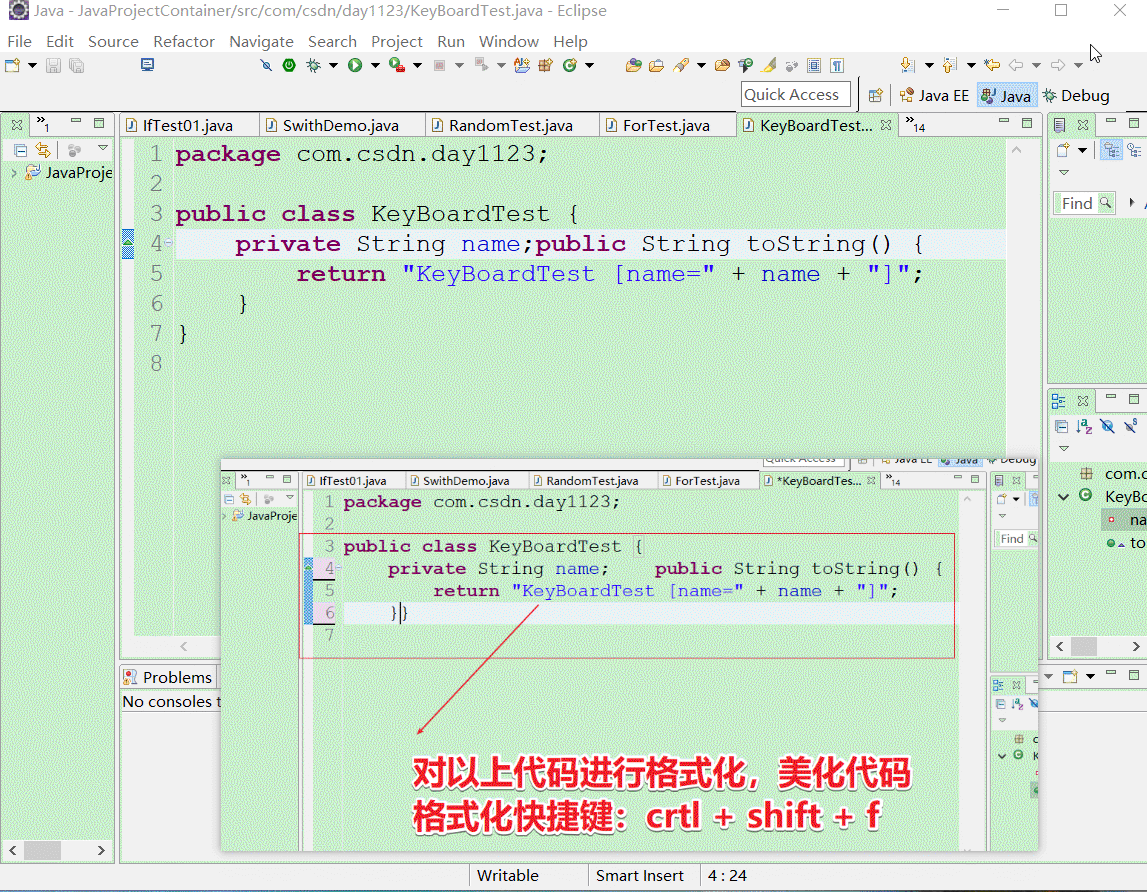This screenshot has width=1147, height=892.
Task: Switch to the ForTest.java editor tab
Action: click(x=666, y=125)
